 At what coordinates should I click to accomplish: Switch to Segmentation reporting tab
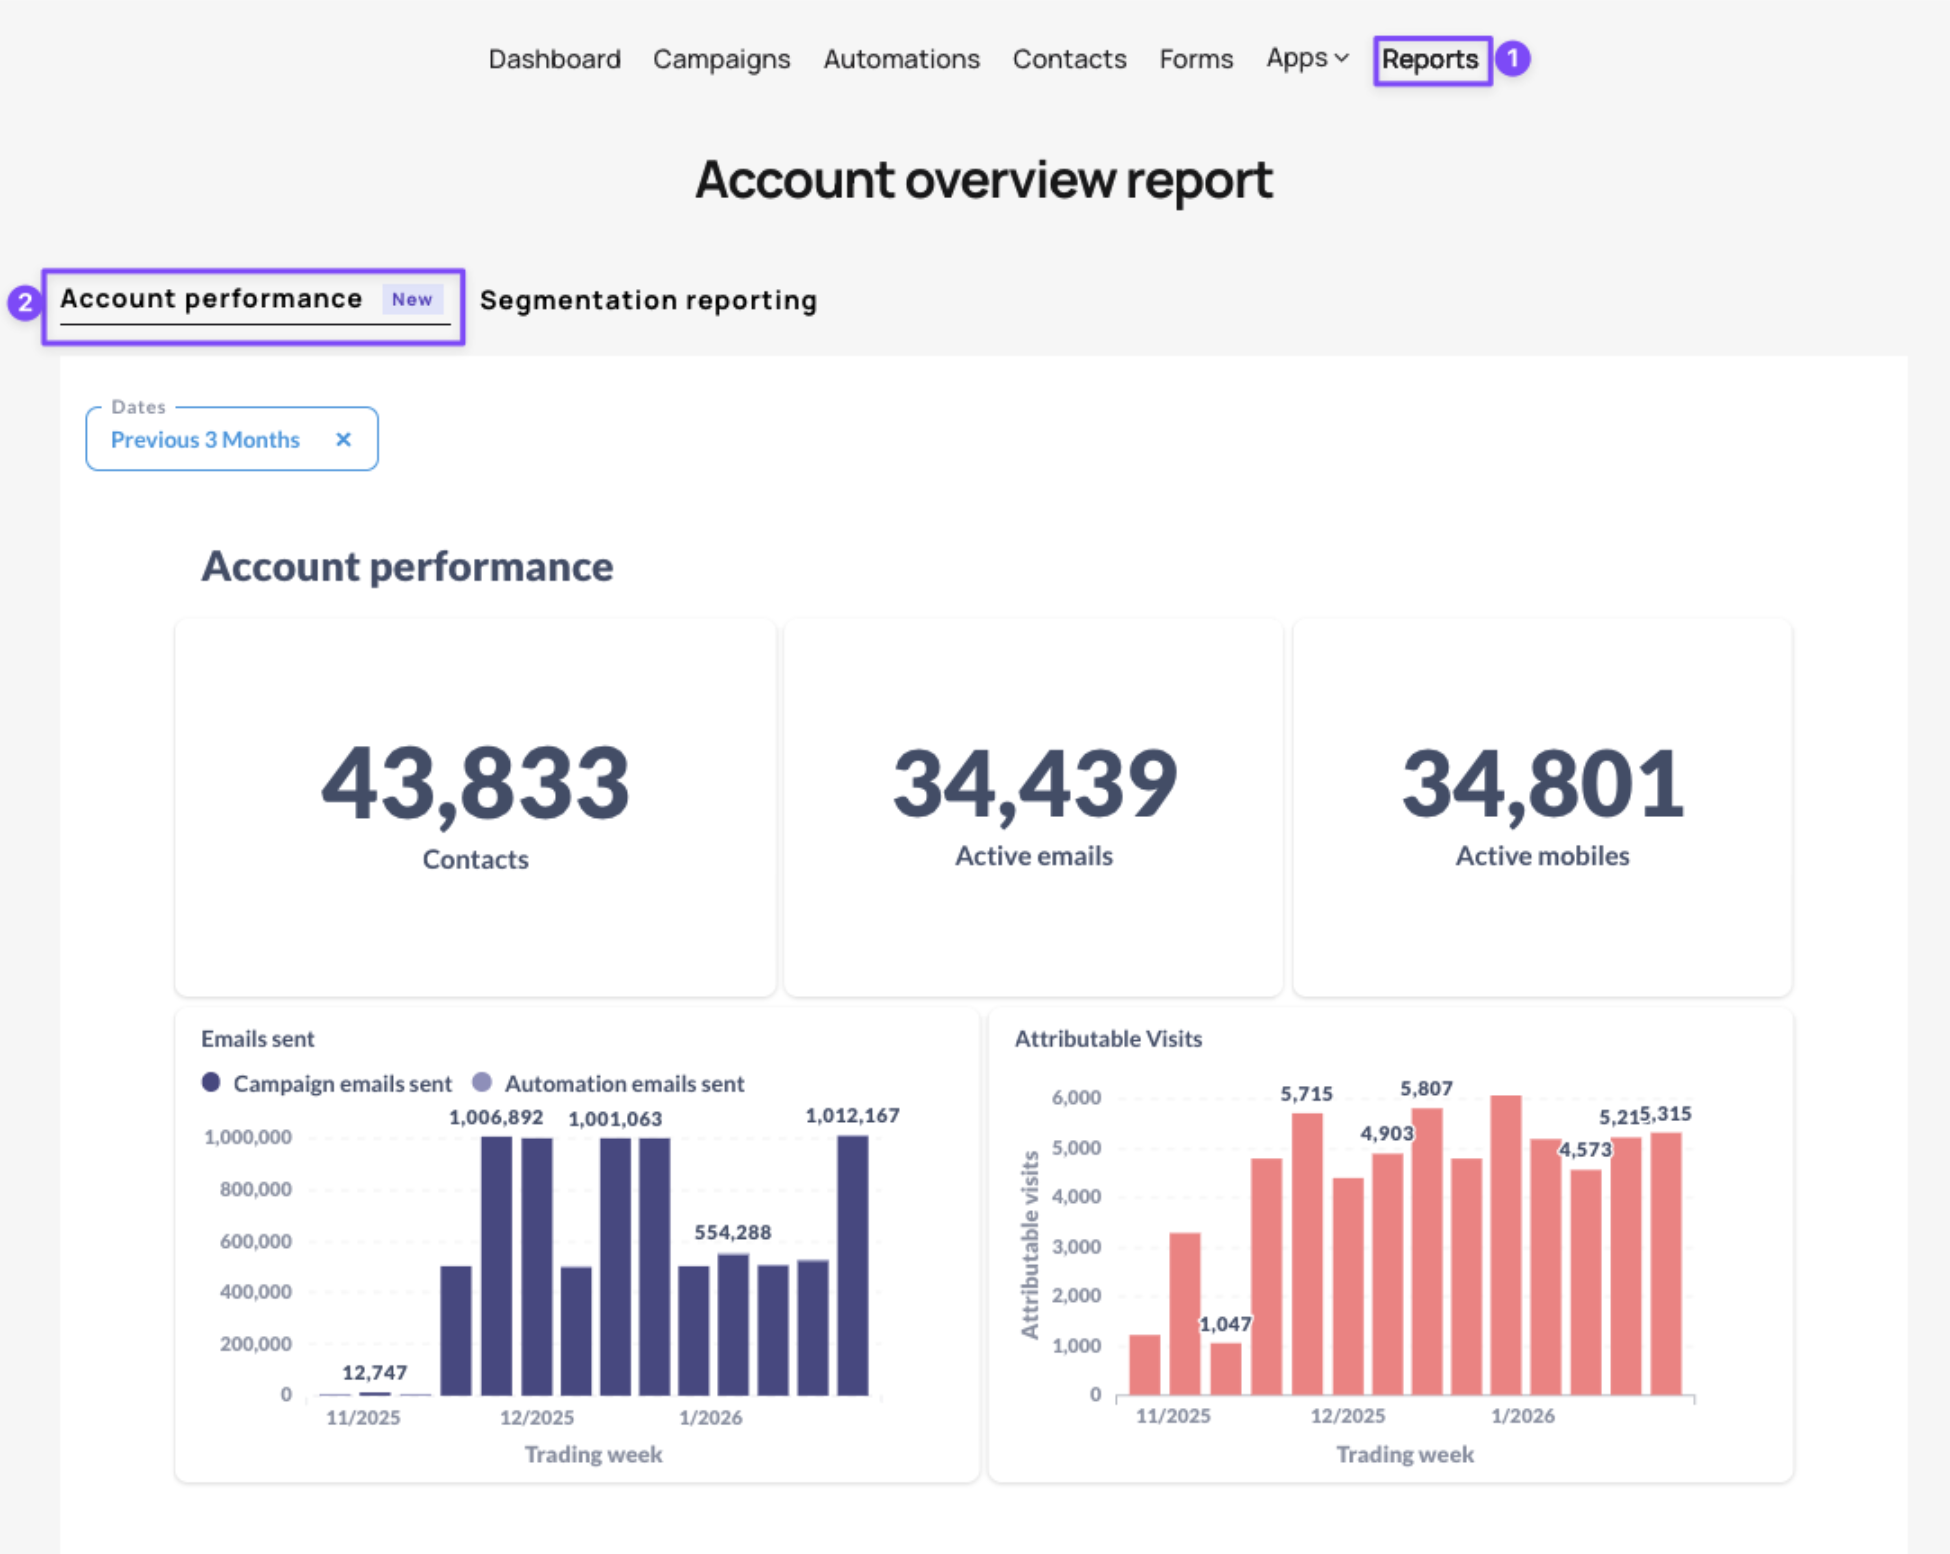[648, 300]
